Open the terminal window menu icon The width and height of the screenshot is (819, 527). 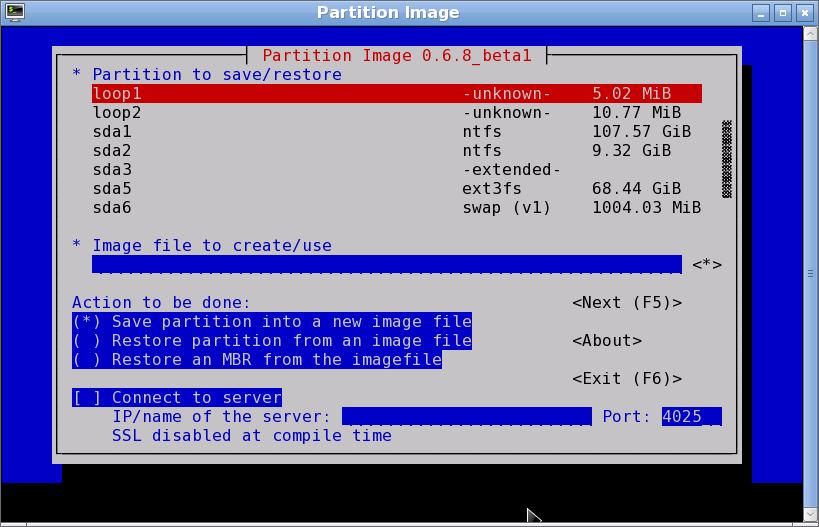point(14,13)
